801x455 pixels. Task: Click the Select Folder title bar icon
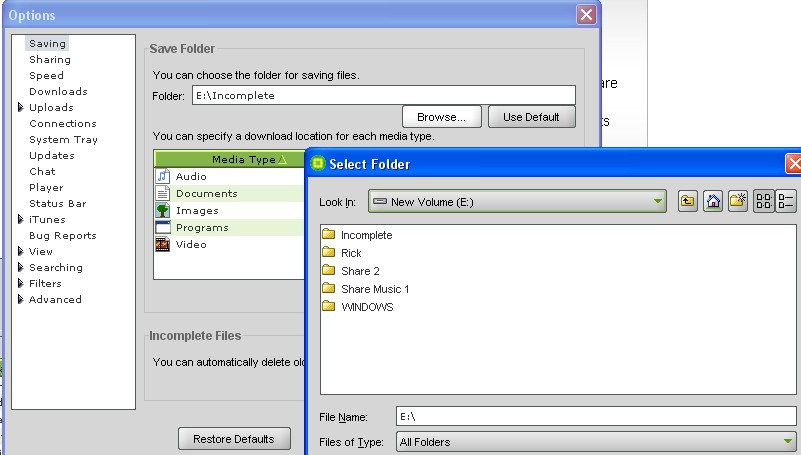[x=318, y=163]
